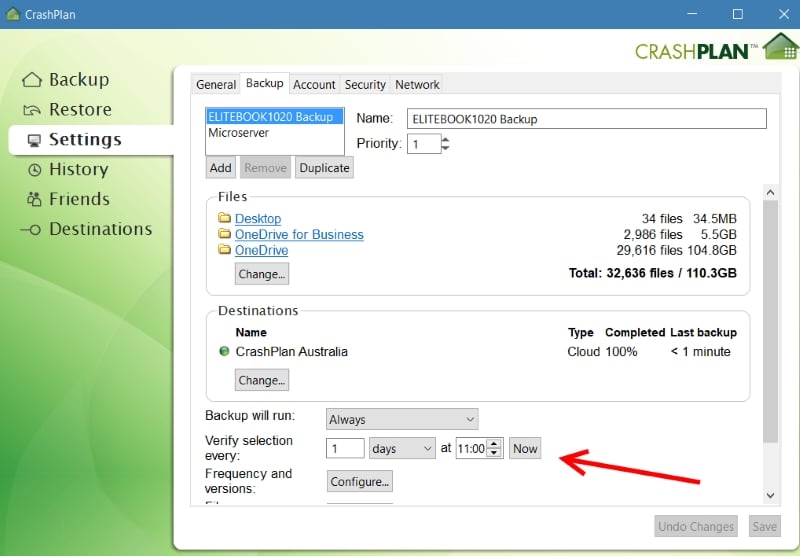
Task: Open the days unit dropdown
Action: click(x=402, y=448)
